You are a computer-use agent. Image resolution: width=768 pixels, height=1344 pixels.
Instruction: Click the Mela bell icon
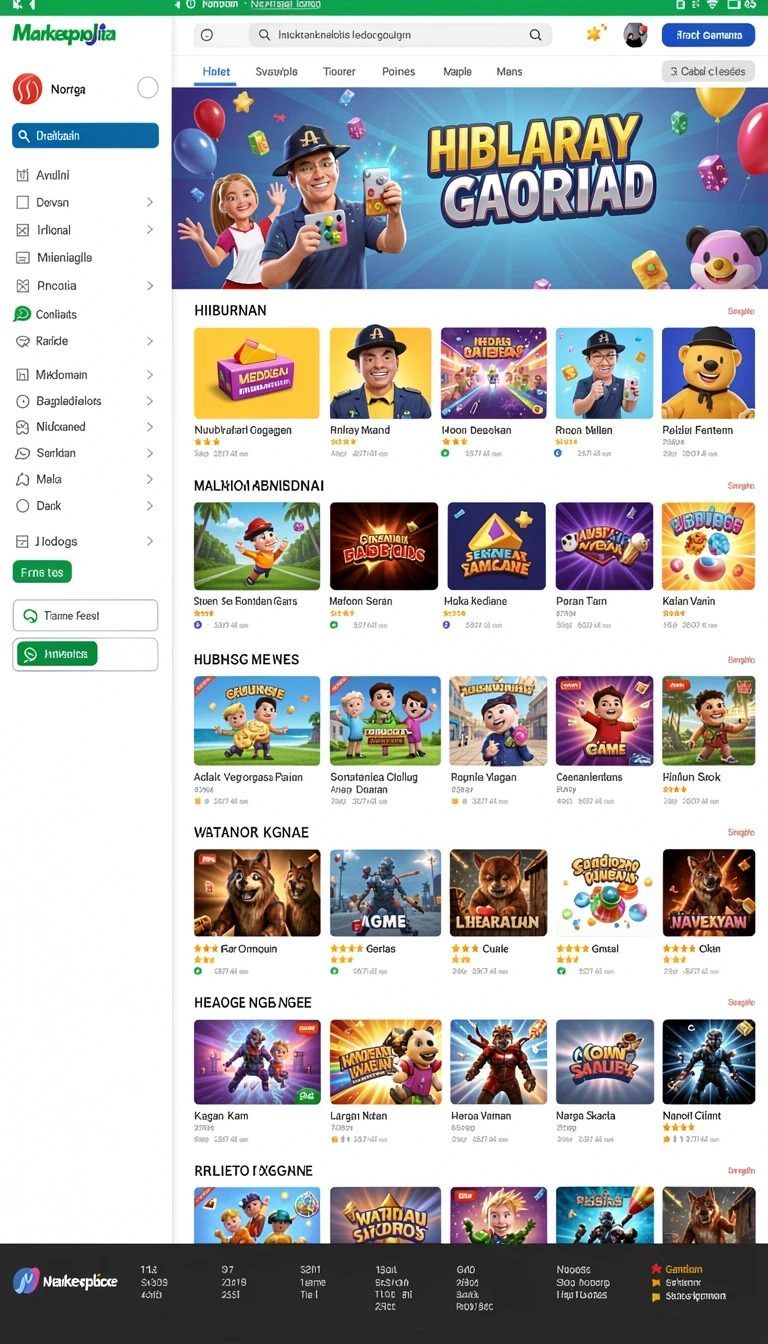pyautogui.click(x=22, y=480)
